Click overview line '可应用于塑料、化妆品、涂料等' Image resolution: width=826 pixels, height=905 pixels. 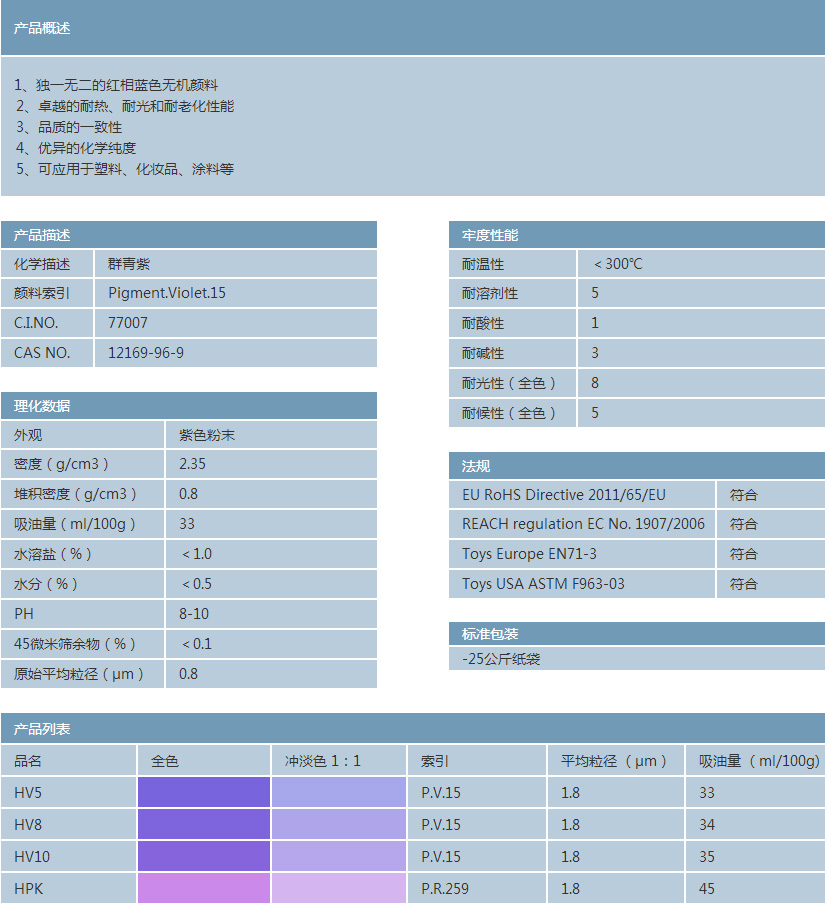(136, 169)
